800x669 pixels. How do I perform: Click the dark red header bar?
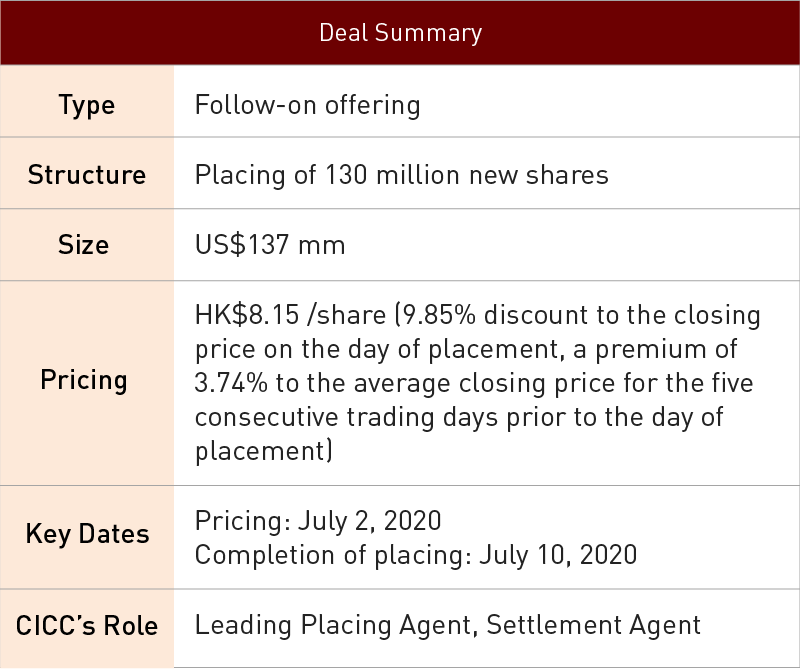pos(650,33)
